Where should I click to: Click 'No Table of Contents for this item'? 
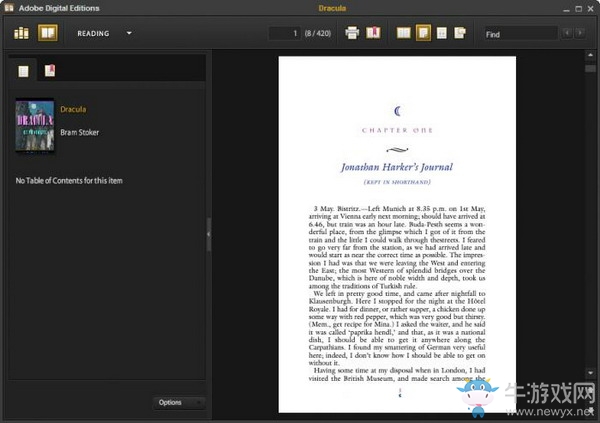point(69,181)
